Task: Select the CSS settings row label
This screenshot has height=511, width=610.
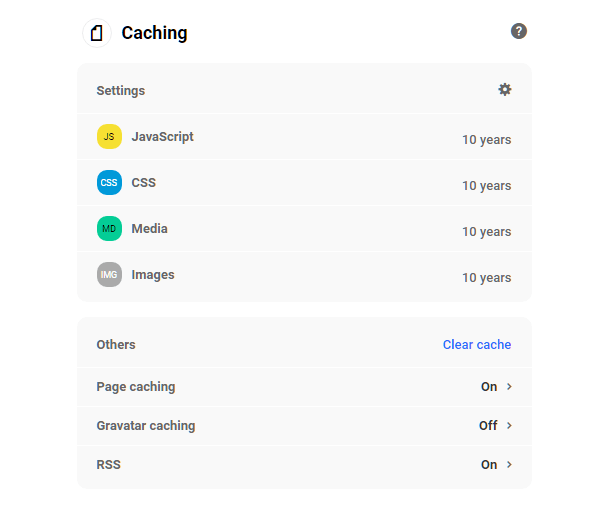Action: tap(143, 183)
